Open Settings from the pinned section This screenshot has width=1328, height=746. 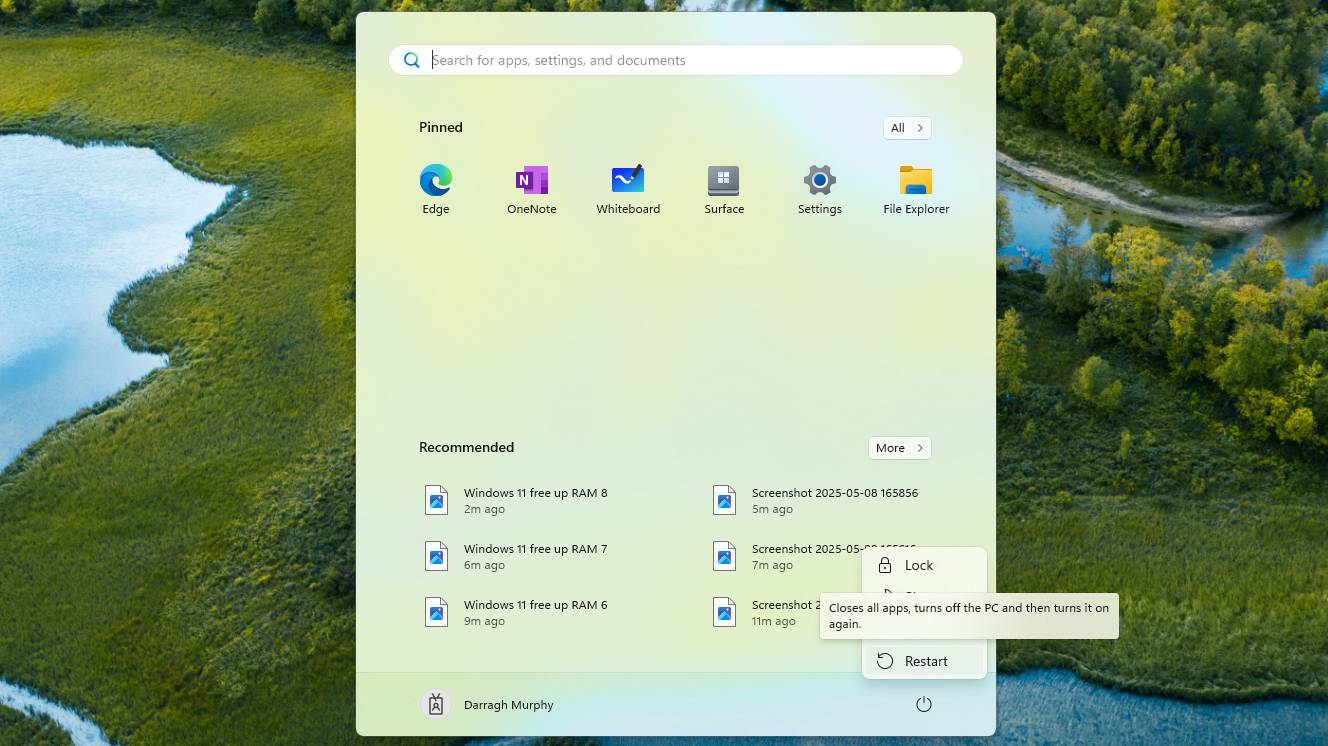[819, 180]
